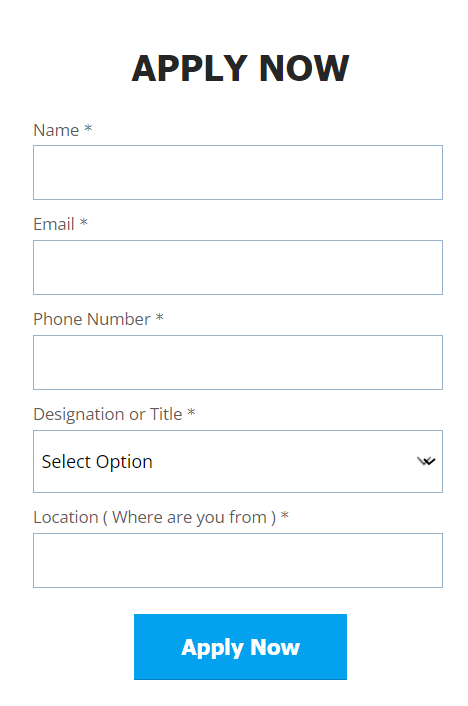468x706 pixels.
Task: Click the Name field label
Action: pyautogui.click(x=56, y=130)
